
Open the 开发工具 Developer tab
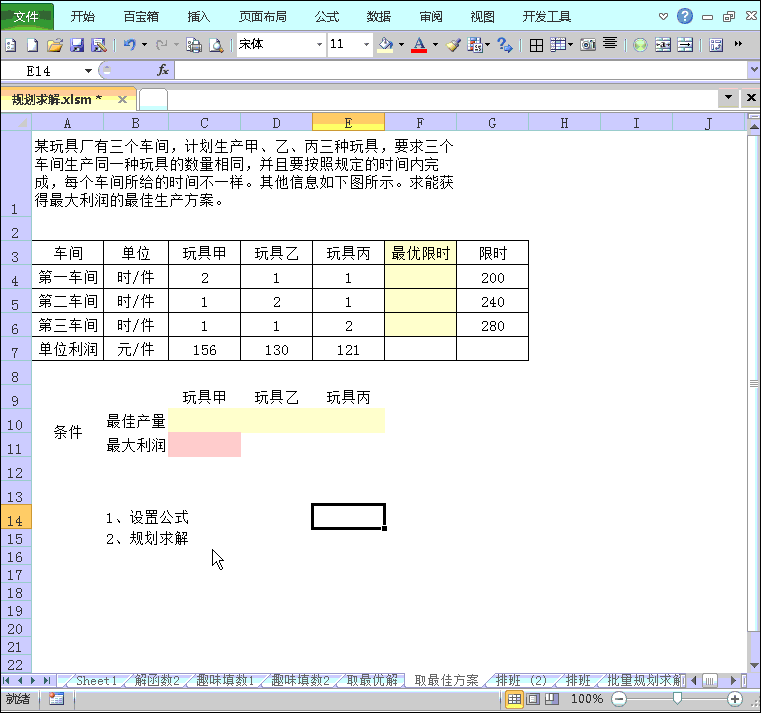[546, 17]
